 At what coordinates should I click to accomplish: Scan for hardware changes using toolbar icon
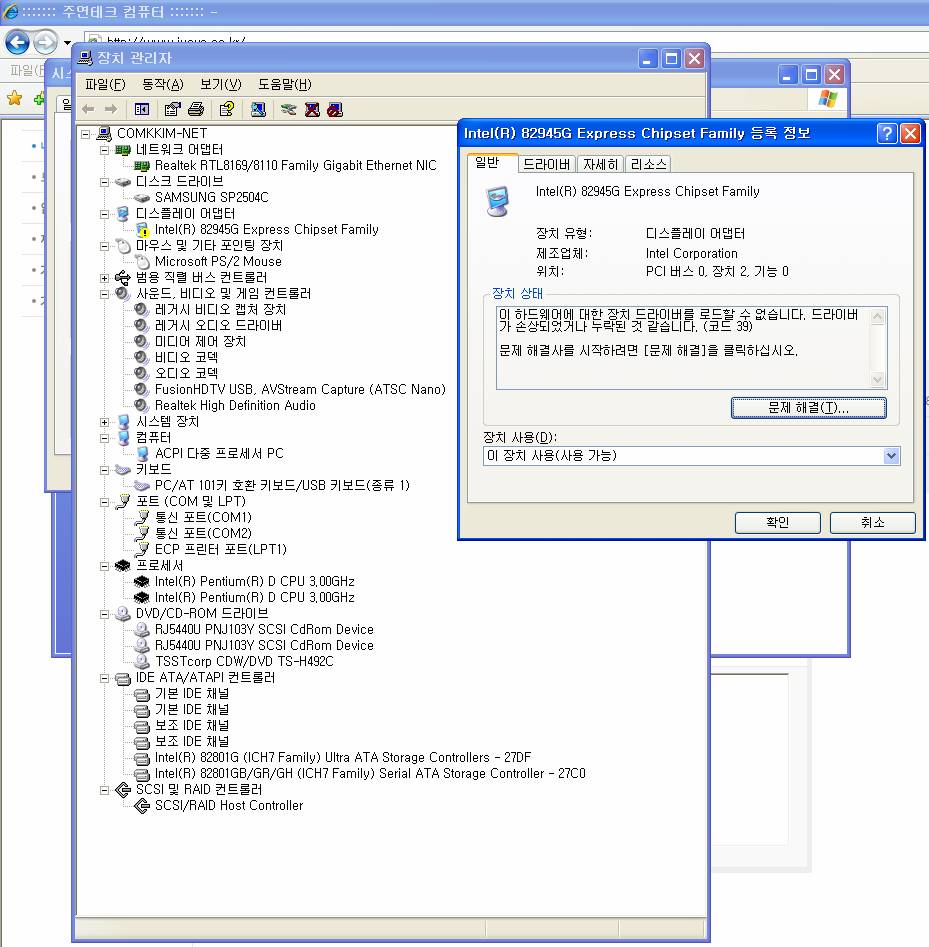[x=259, y=109]
